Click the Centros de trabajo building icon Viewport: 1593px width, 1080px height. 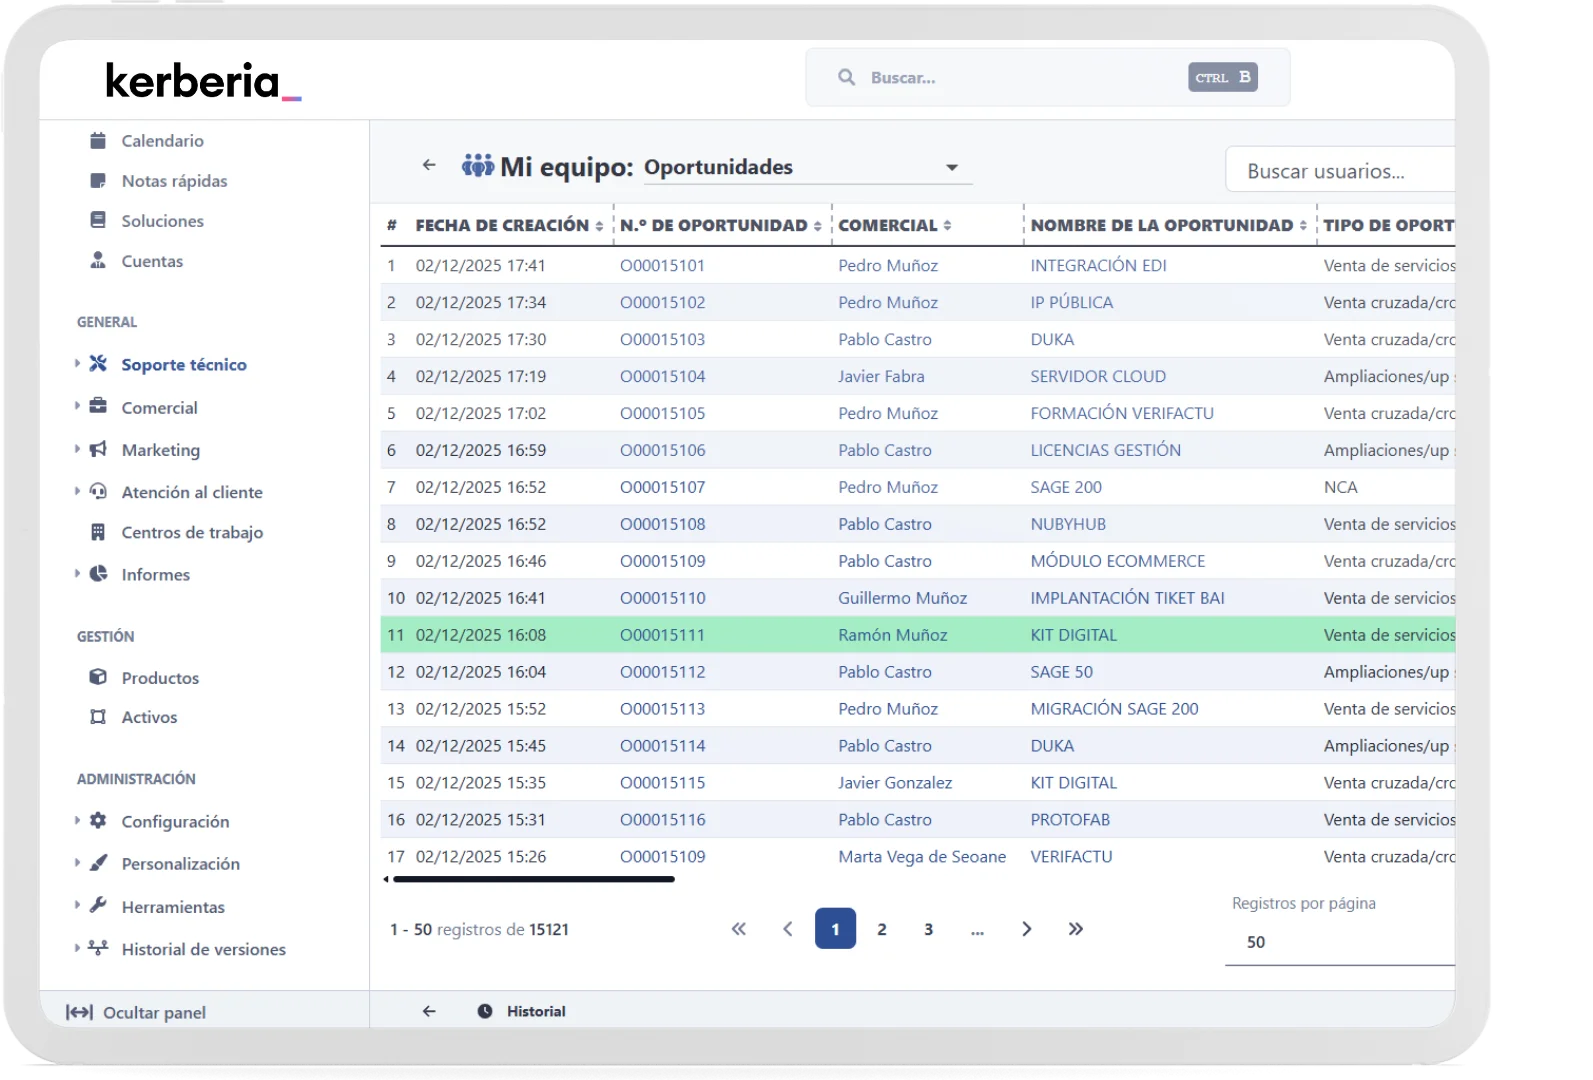click(x=98, y=532)
